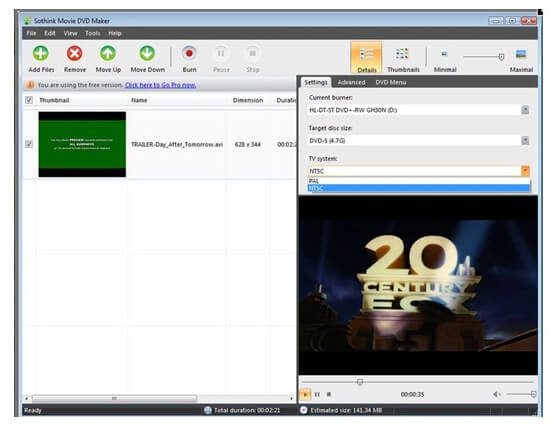The image size is (558, 424).
Task: Open the Edit menu
Action: (50, 33)
